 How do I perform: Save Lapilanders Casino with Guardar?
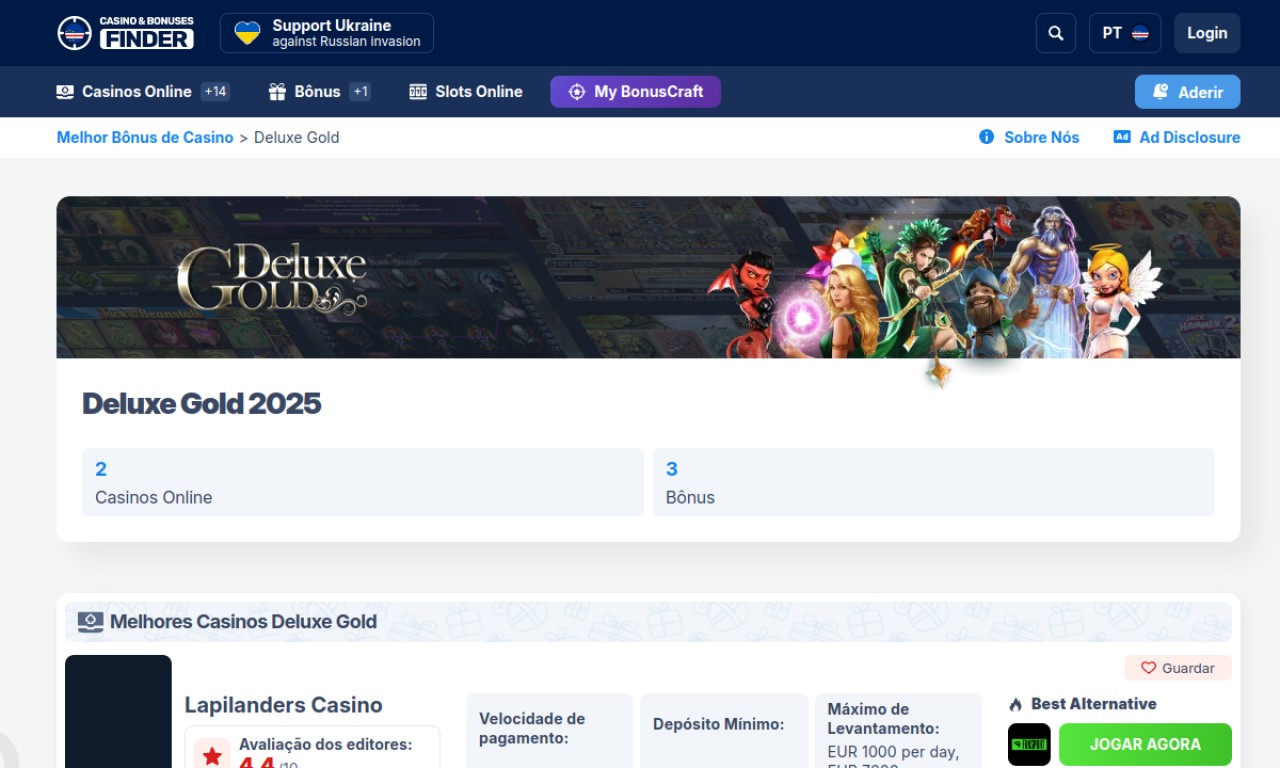tap(1178, 668)
